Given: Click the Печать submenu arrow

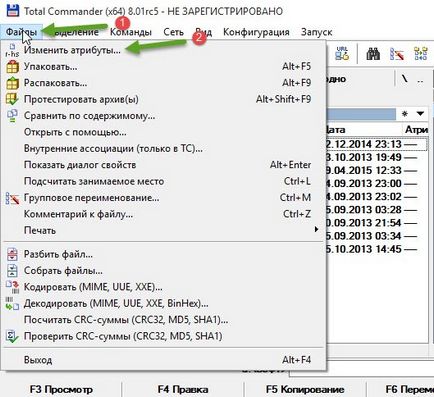Looking at the screenshot, I should point(316,229).
